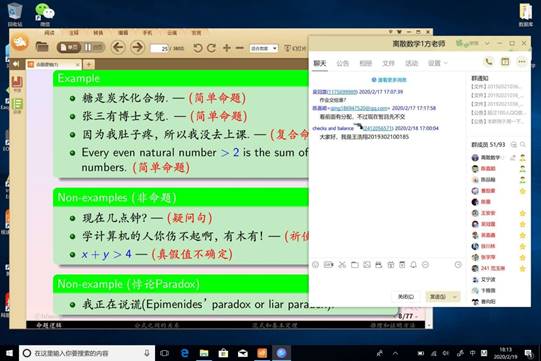Open chat history clock icon
Image resolution: width=541 pixels, height=361 pixels.
[458, 265]
